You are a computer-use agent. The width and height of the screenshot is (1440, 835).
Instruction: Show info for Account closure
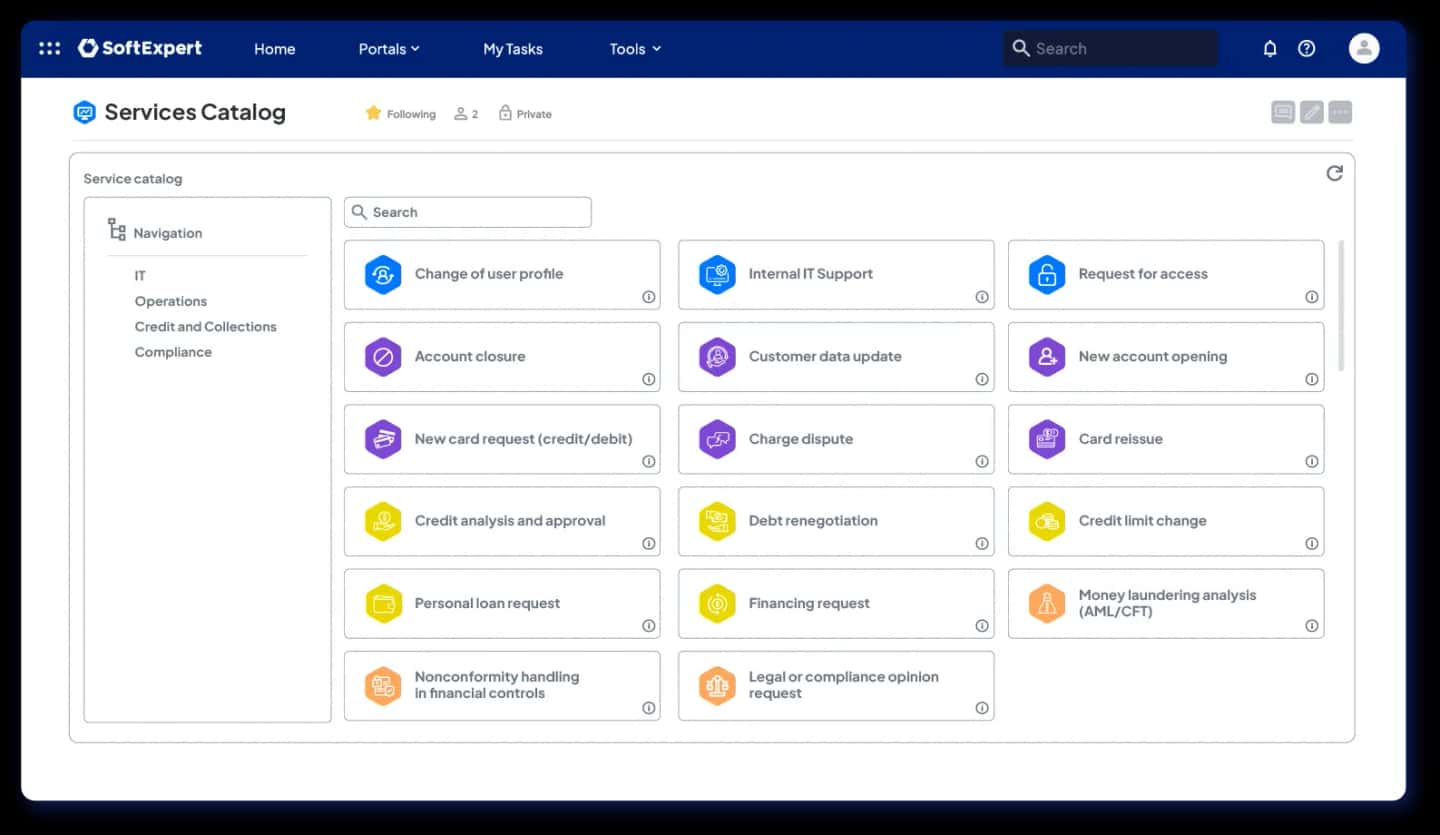coord(648,379)
